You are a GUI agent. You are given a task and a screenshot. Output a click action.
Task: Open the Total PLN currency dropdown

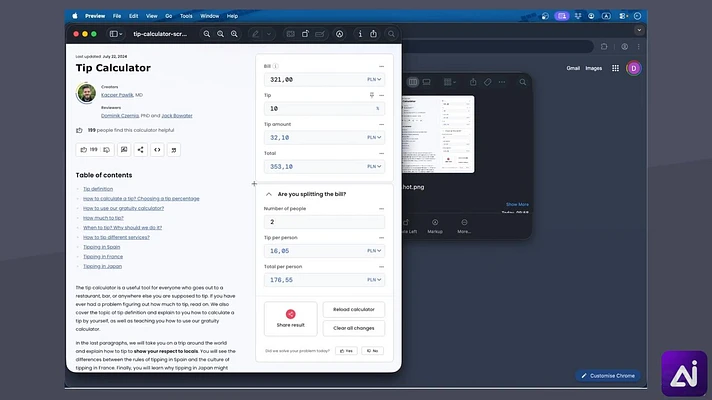[374, 167]
